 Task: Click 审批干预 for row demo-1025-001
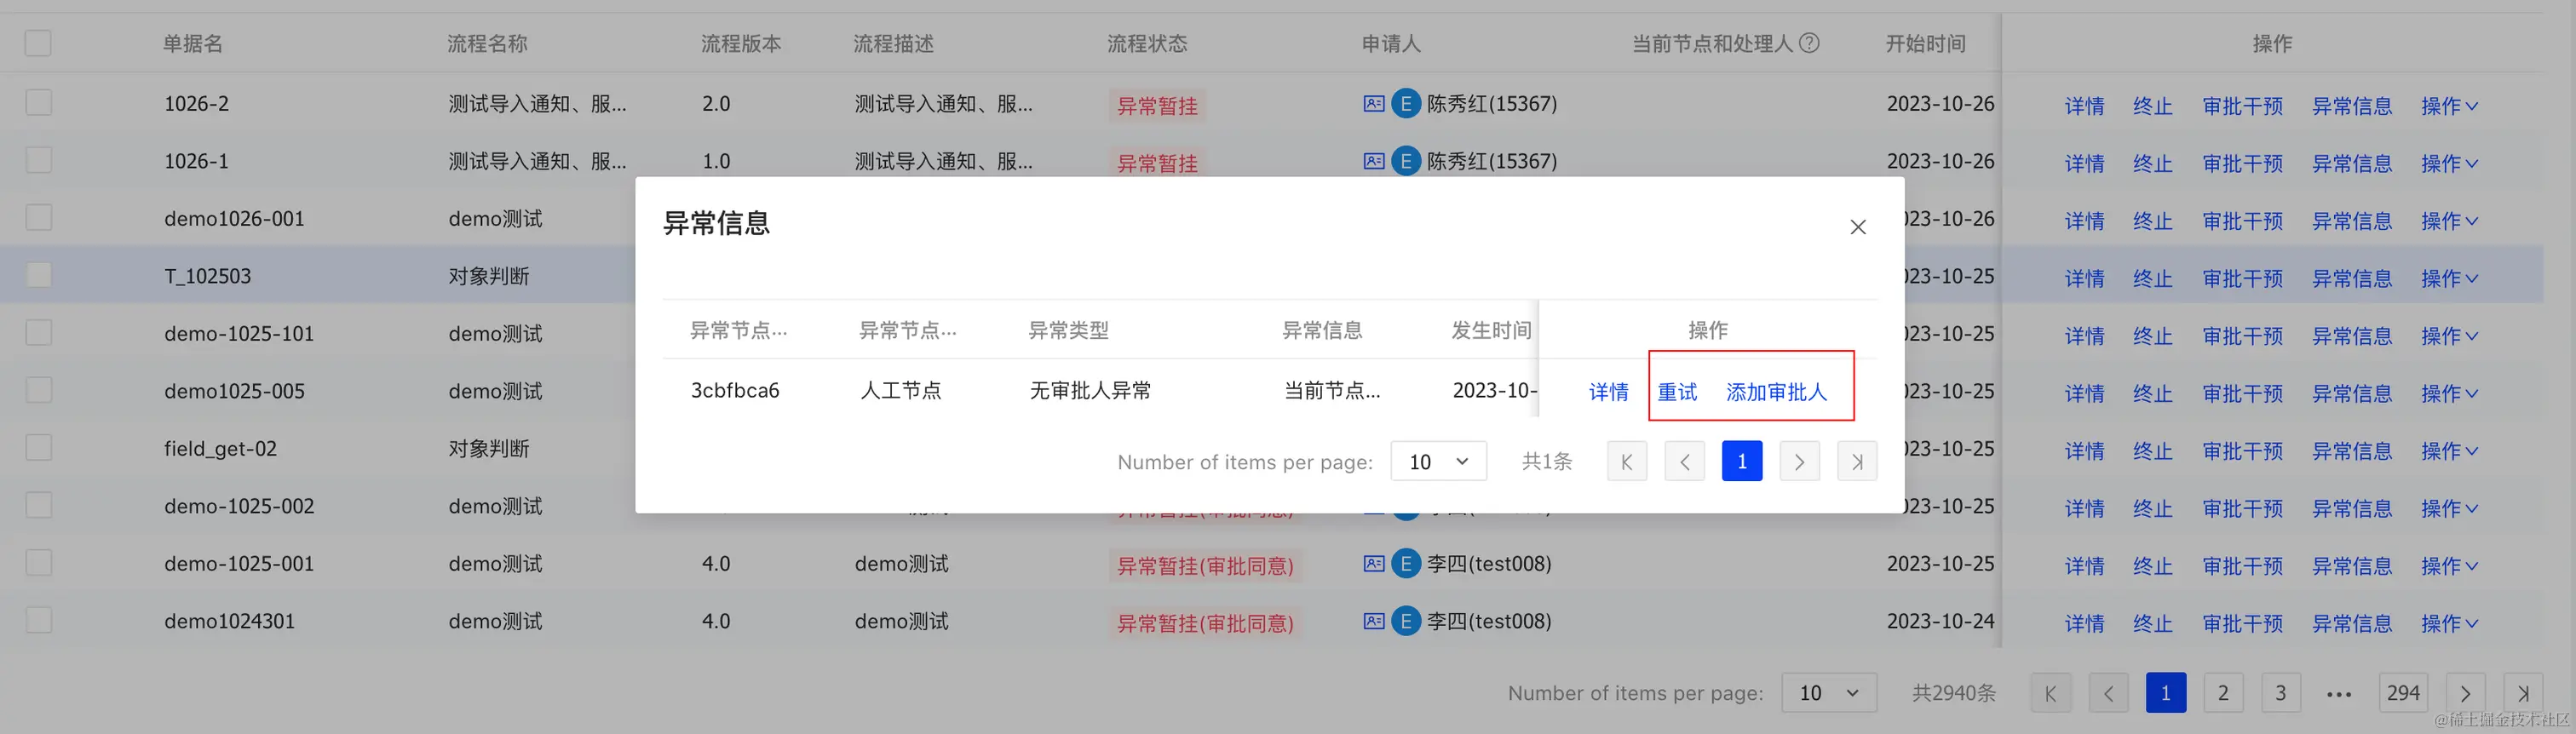[x=2242, y=566]
